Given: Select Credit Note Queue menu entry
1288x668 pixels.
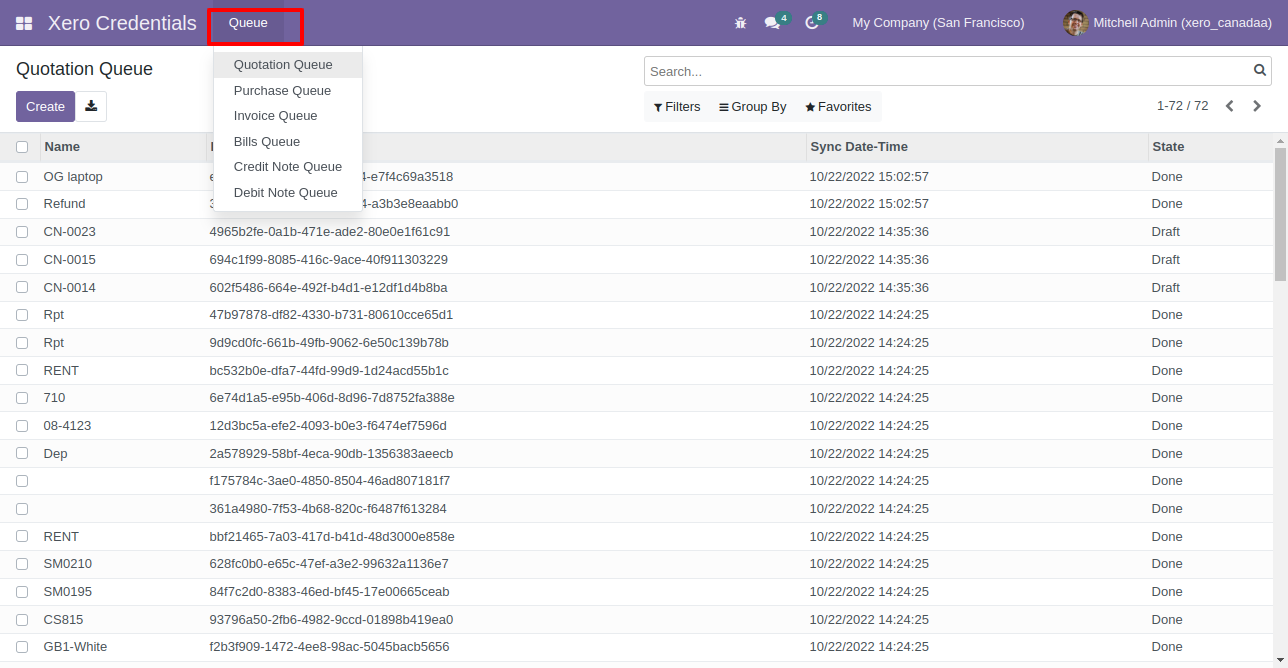Looking at the screenshot, I should coord(288,167).
